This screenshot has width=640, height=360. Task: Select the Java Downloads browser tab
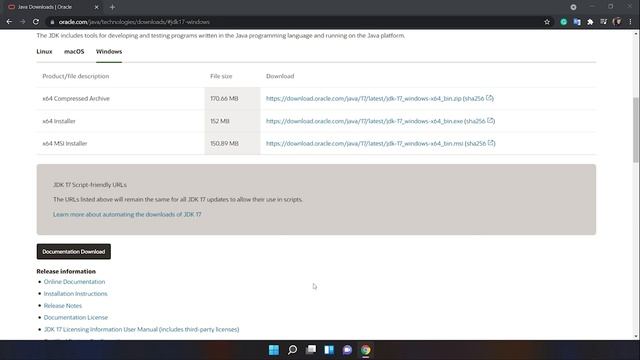tap(53, 7)
